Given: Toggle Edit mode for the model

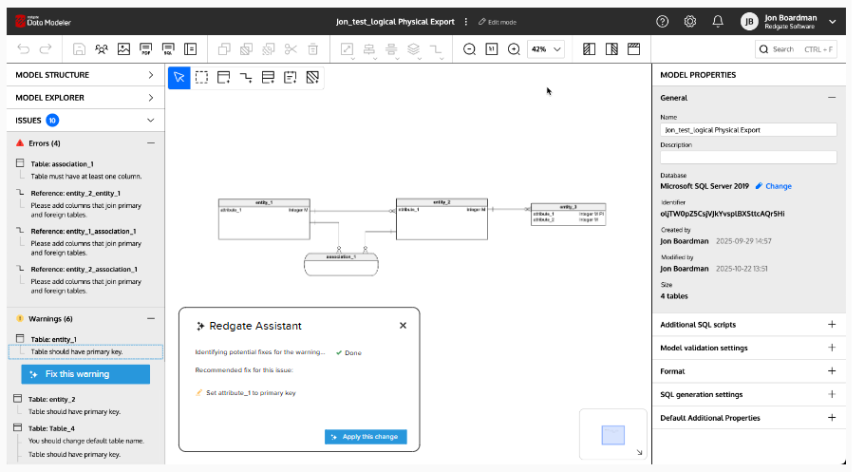Looking at the screenshot, I should [497, 21].
